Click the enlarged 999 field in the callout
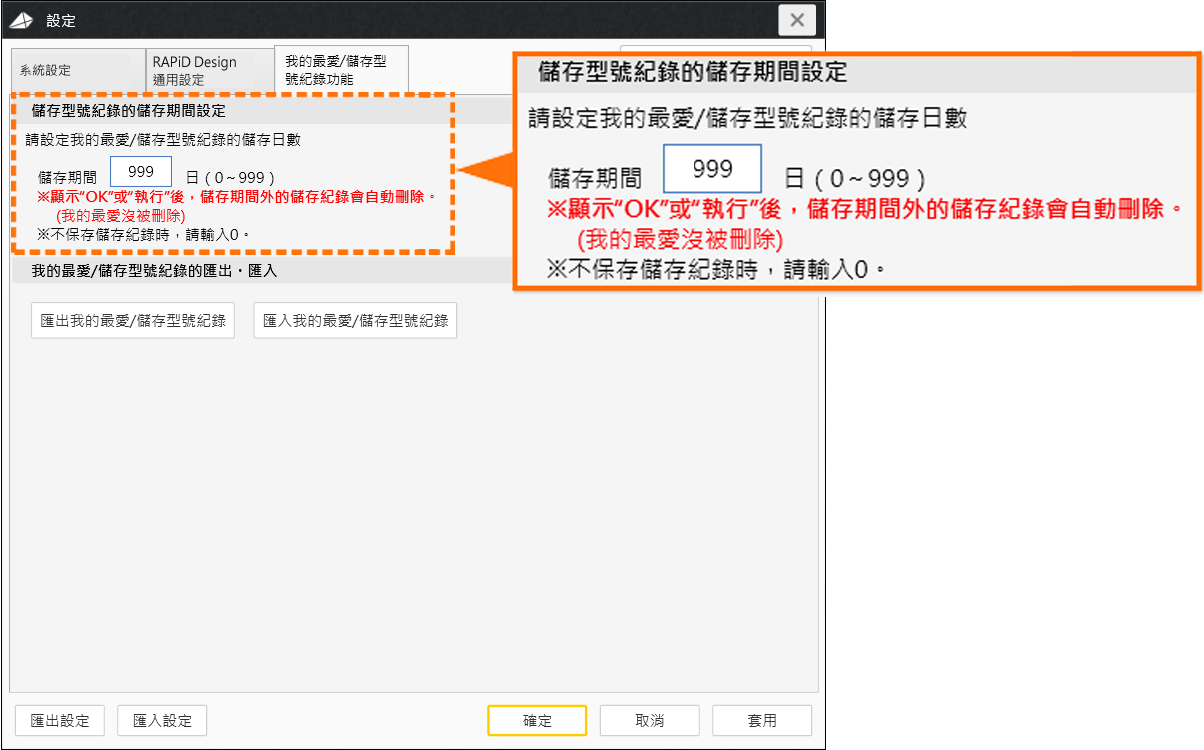1204x750 pixels. click(x=712, y=169)
